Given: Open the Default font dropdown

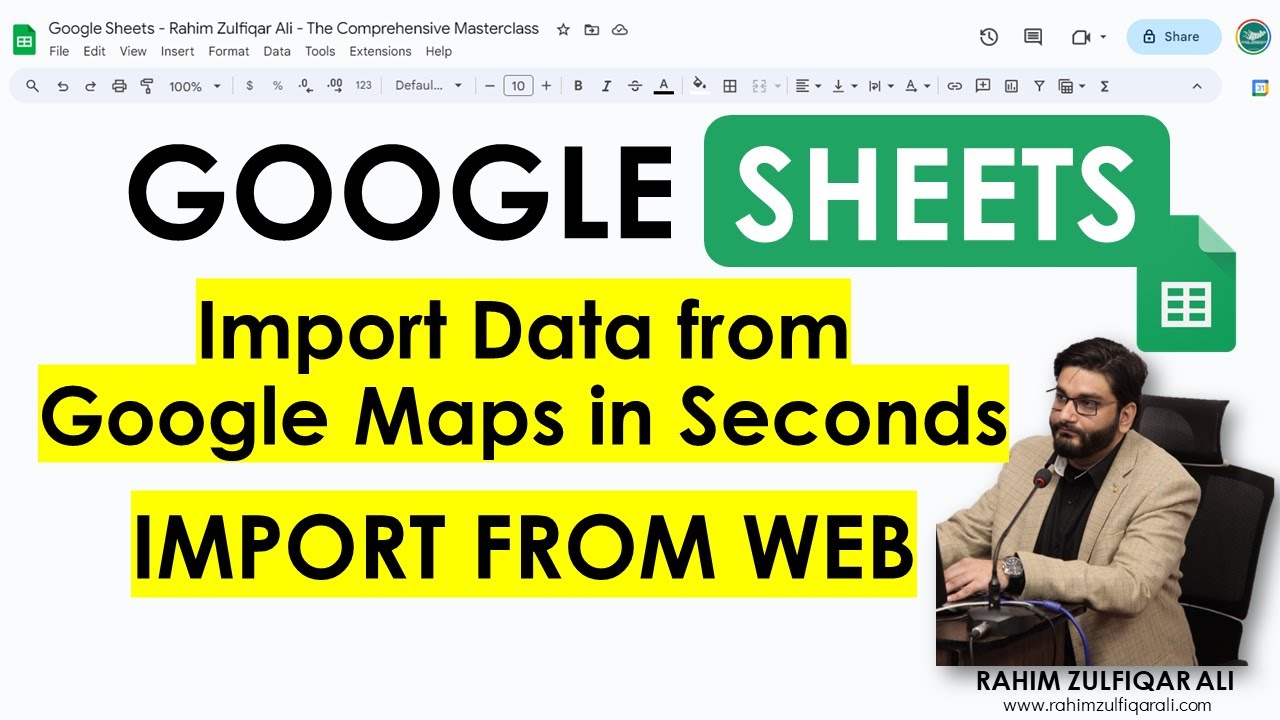Looking at the screenshot, I should tap(429, 86).
